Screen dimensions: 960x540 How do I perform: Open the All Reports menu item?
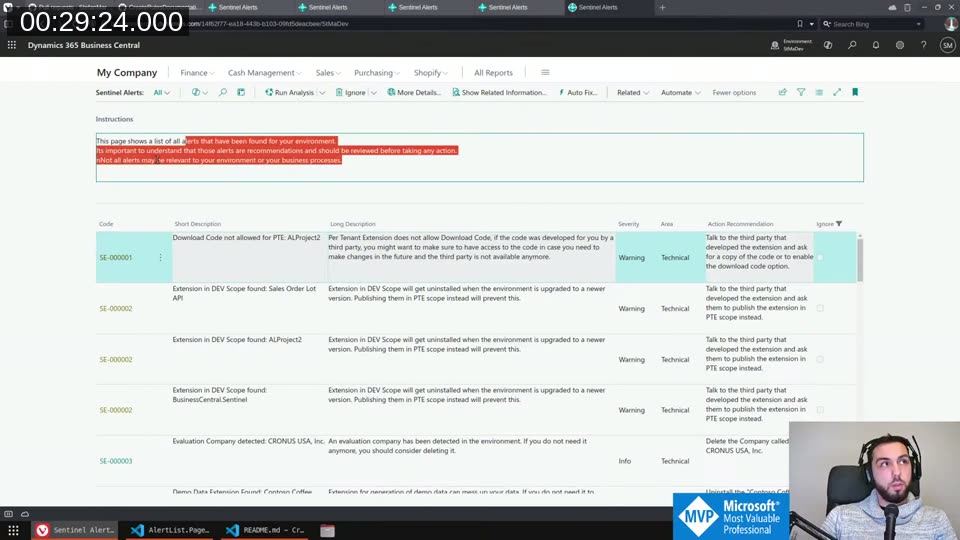pyautogui.click(x=493, y=73)
